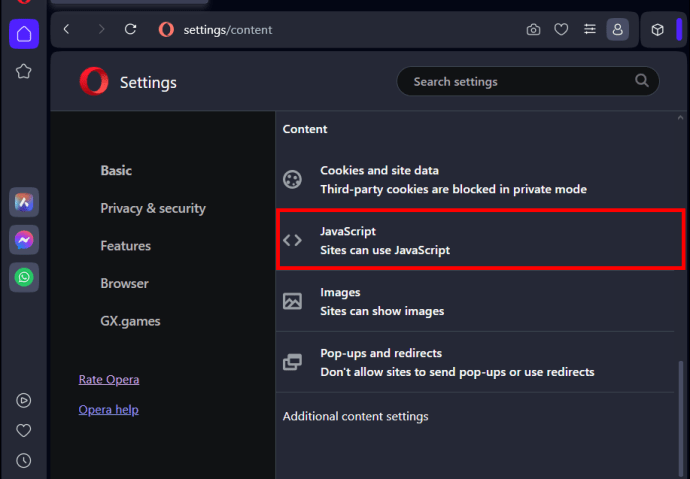Focus the Search settings field
This screenshot has height=479, width=690.
(528, 81)
